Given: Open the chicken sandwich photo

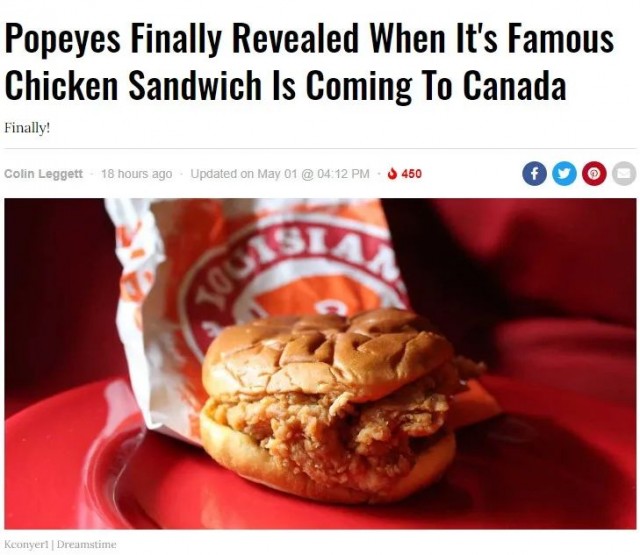Looking at the screenshot, I should pyautogui.click(x=320, y=364).
